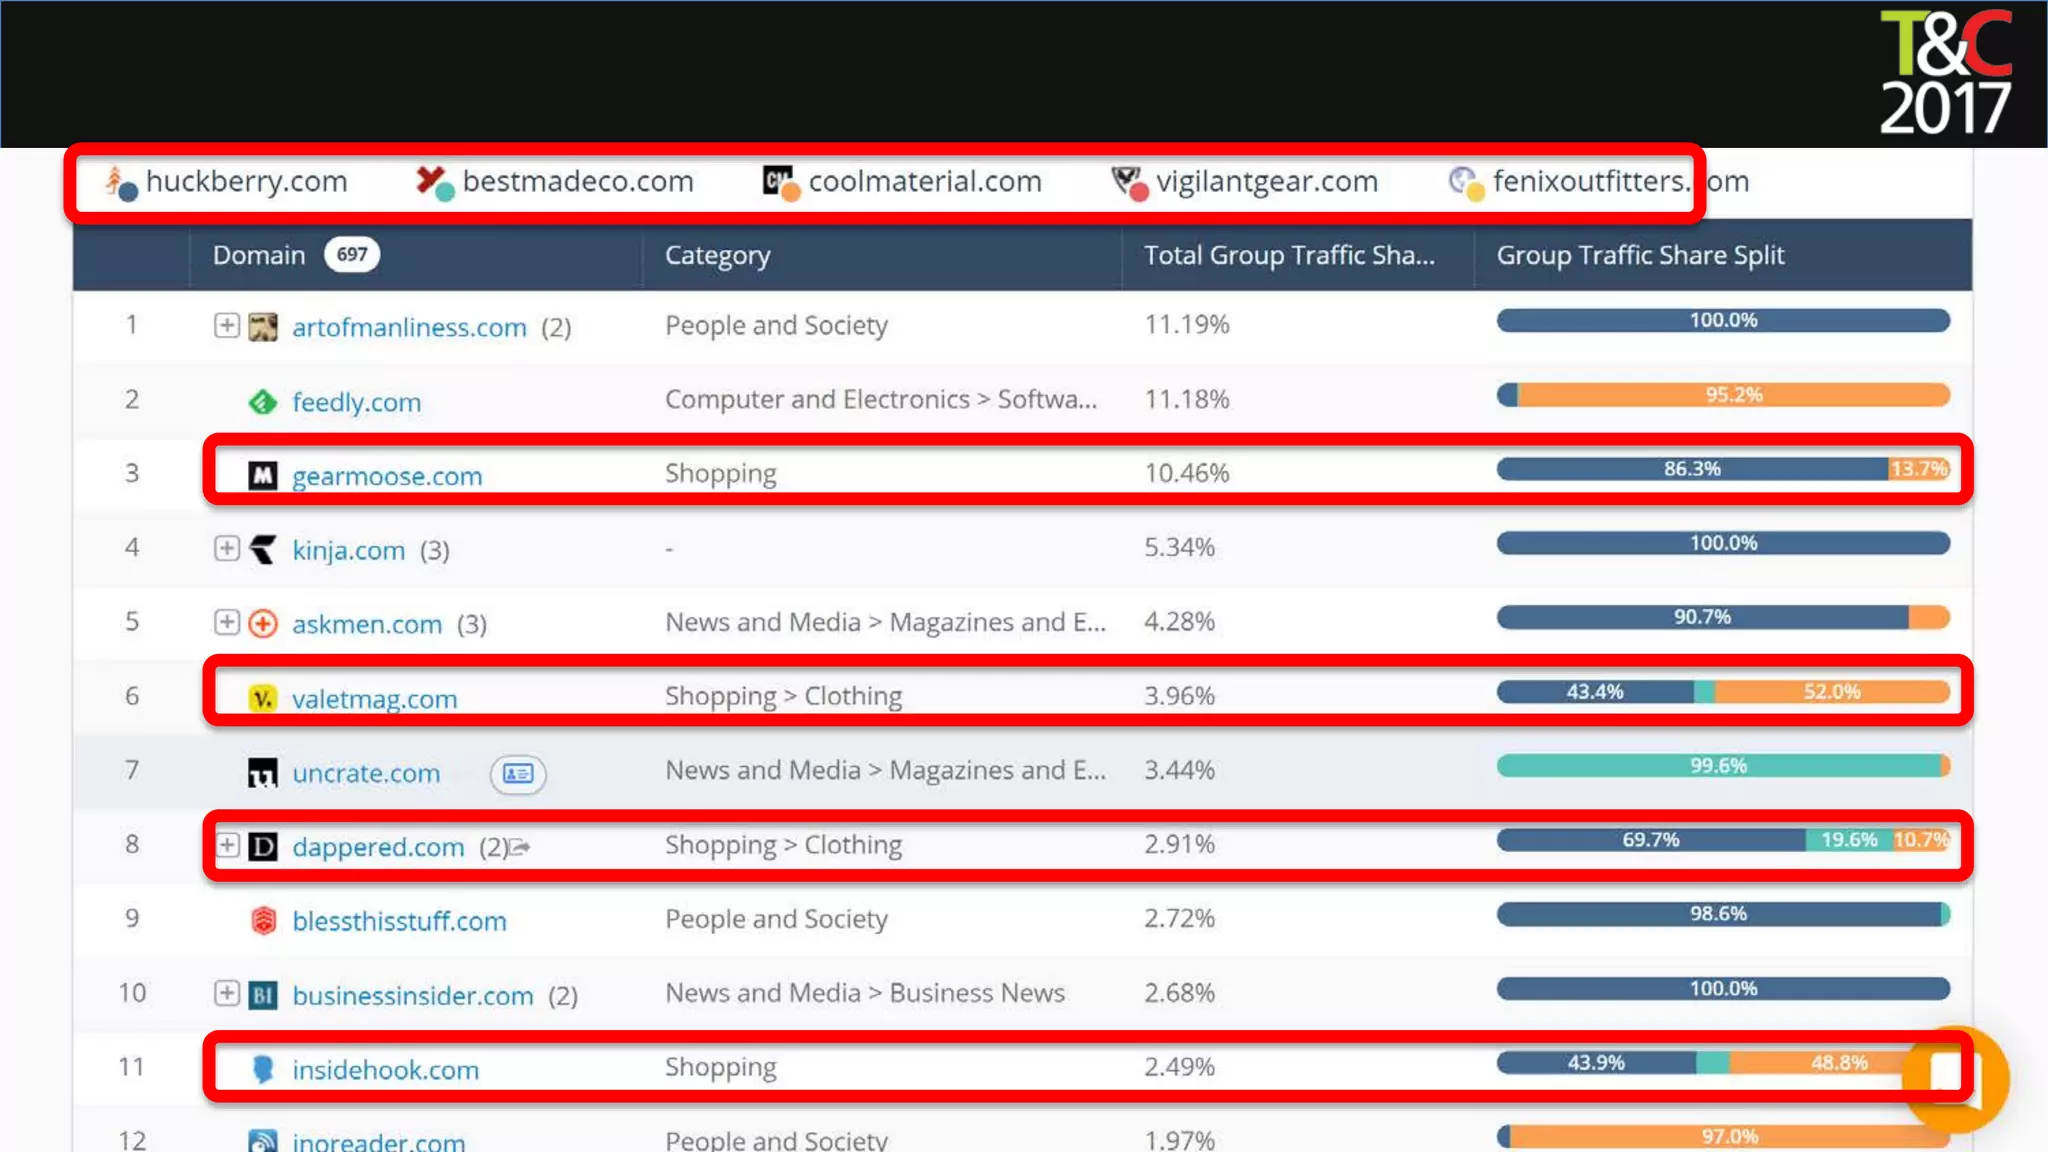Open the insidehook.com link
Viewport: 2048px width, 1152px height.
coord(385,1070)
